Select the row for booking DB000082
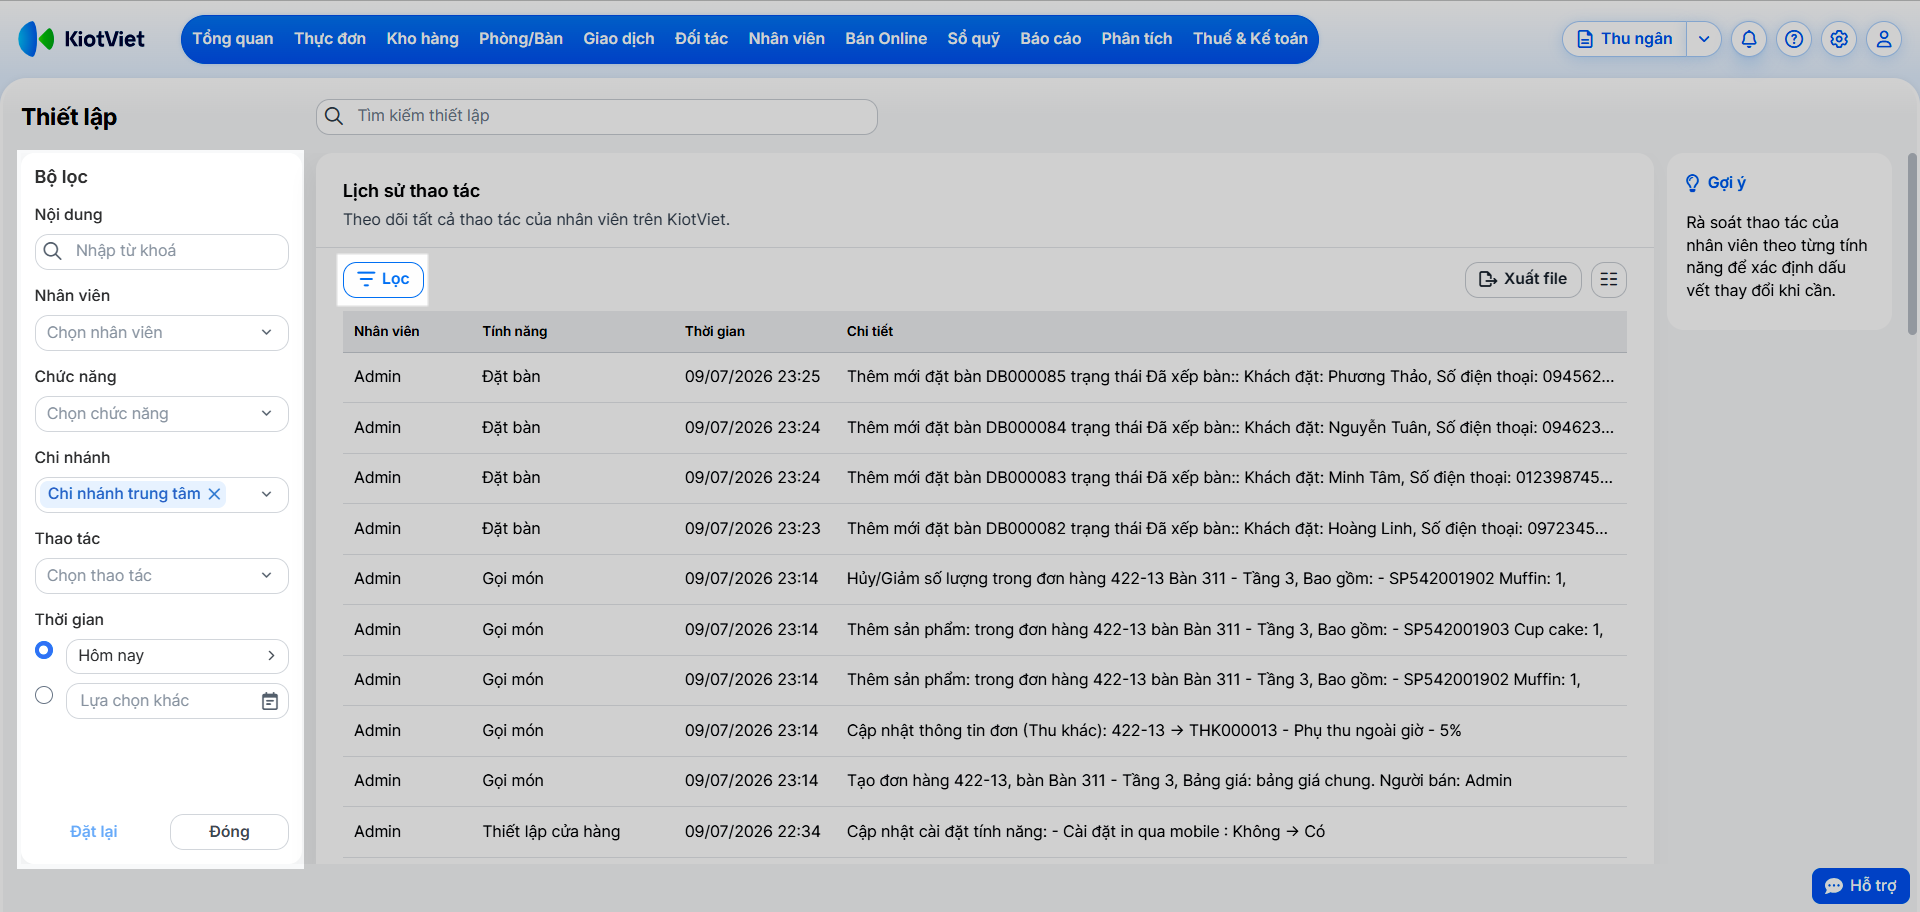The width and height of the screenshot is (1920, 912). (985, 529)
